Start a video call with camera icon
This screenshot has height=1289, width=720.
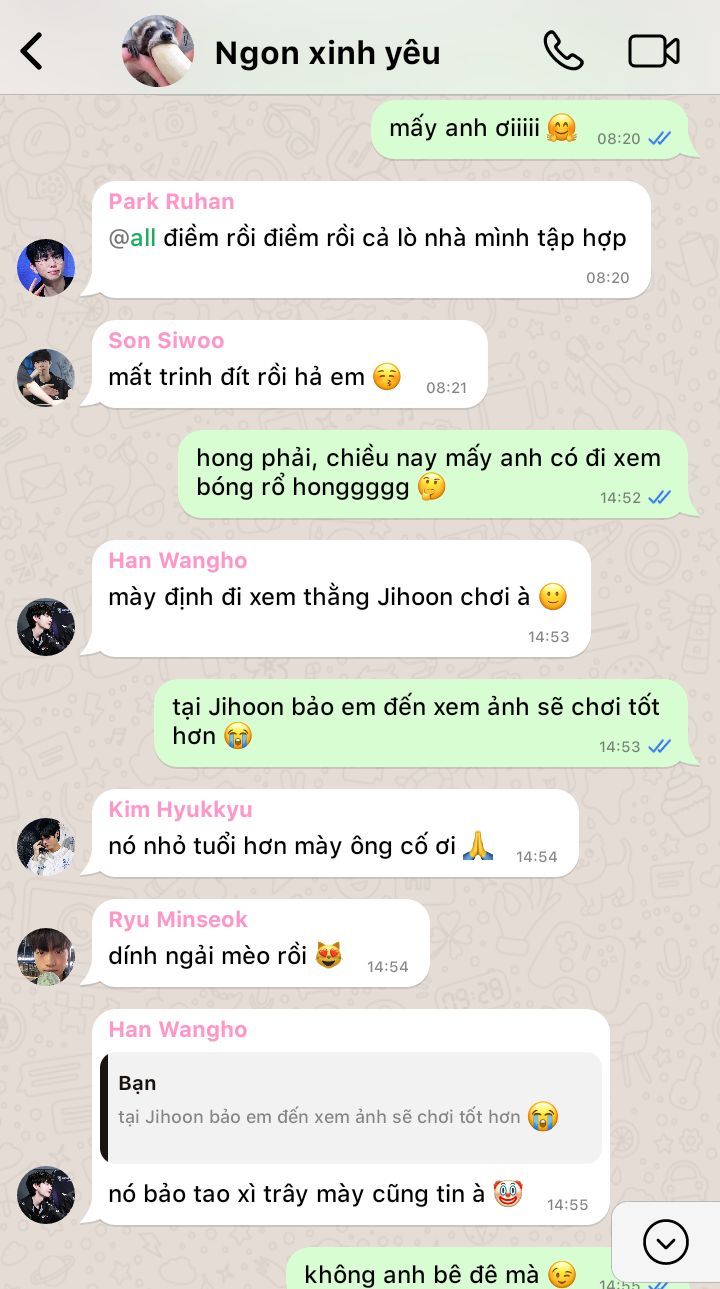pyautogui.click(x=654, y=51)
